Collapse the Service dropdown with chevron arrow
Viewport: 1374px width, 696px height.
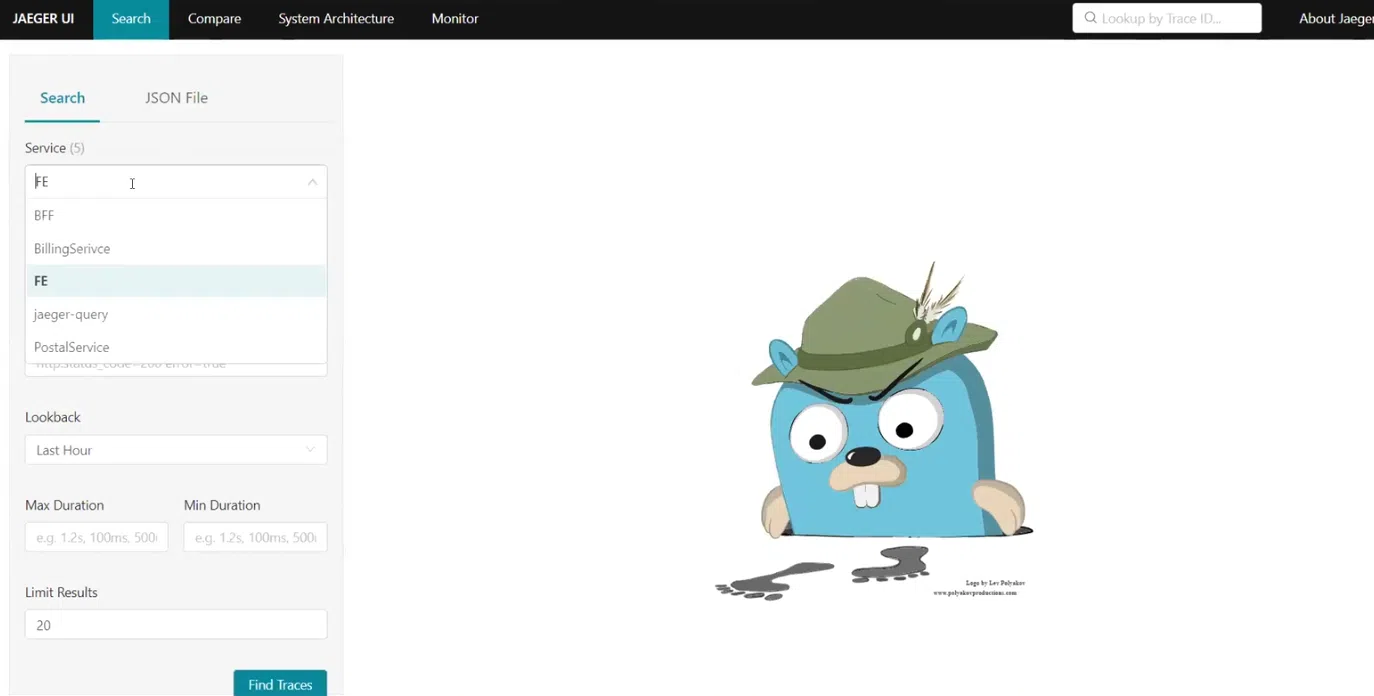[x=312, y=182]
